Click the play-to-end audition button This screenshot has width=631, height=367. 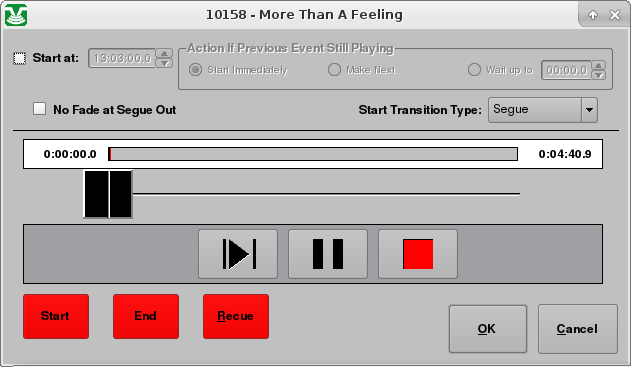[x=238, y=254]
